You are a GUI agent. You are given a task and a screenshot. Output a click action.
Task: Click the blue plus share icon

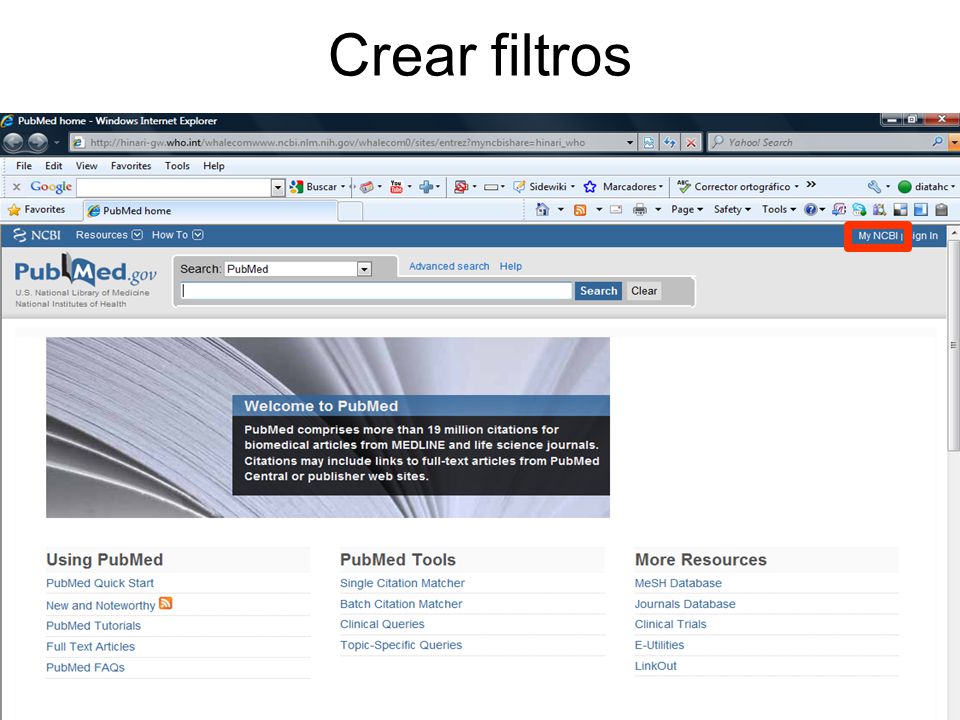pos(426,187)
